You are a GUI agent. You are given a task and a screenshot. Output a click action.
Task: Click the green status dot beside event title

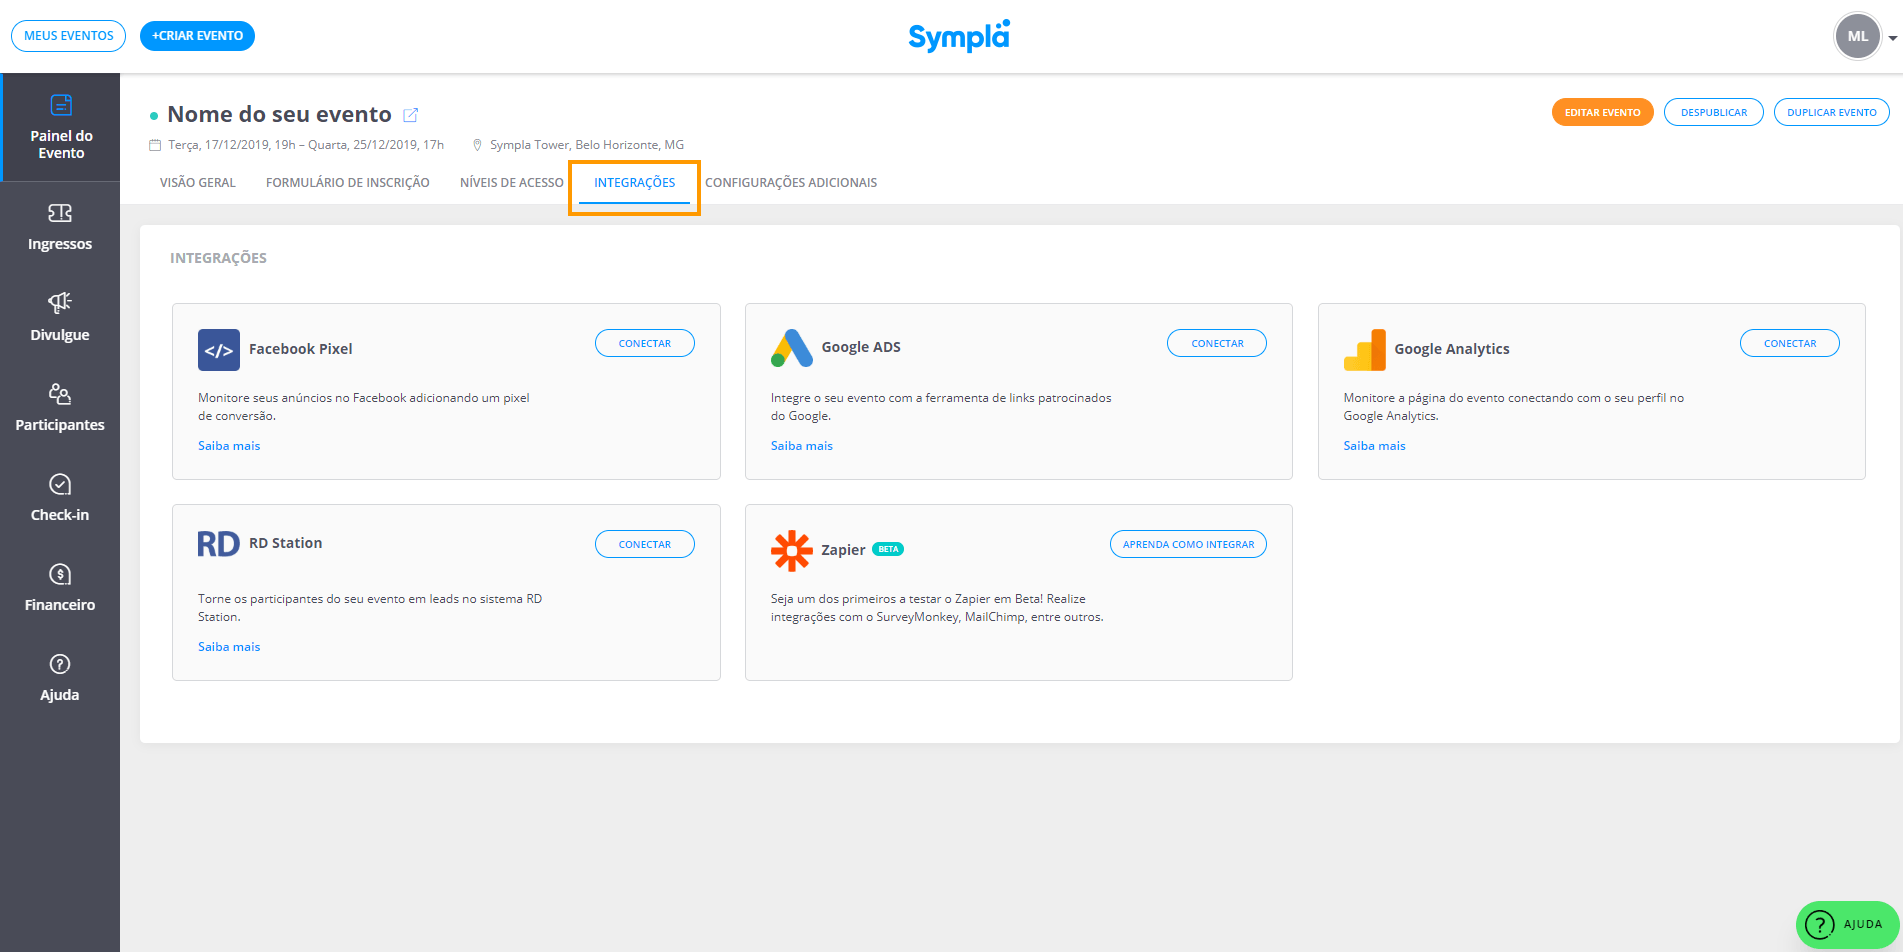click(154, 116)
